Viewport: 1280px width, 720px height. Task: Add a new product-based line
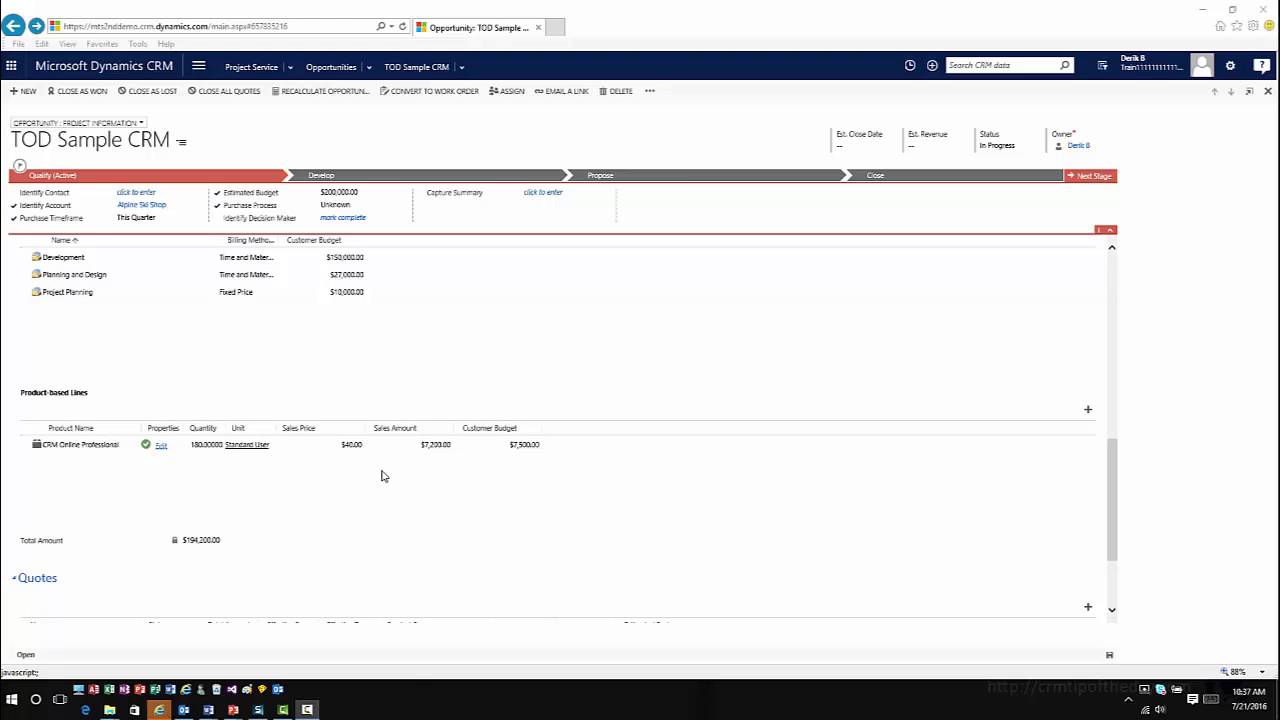tap(1088, 409)
